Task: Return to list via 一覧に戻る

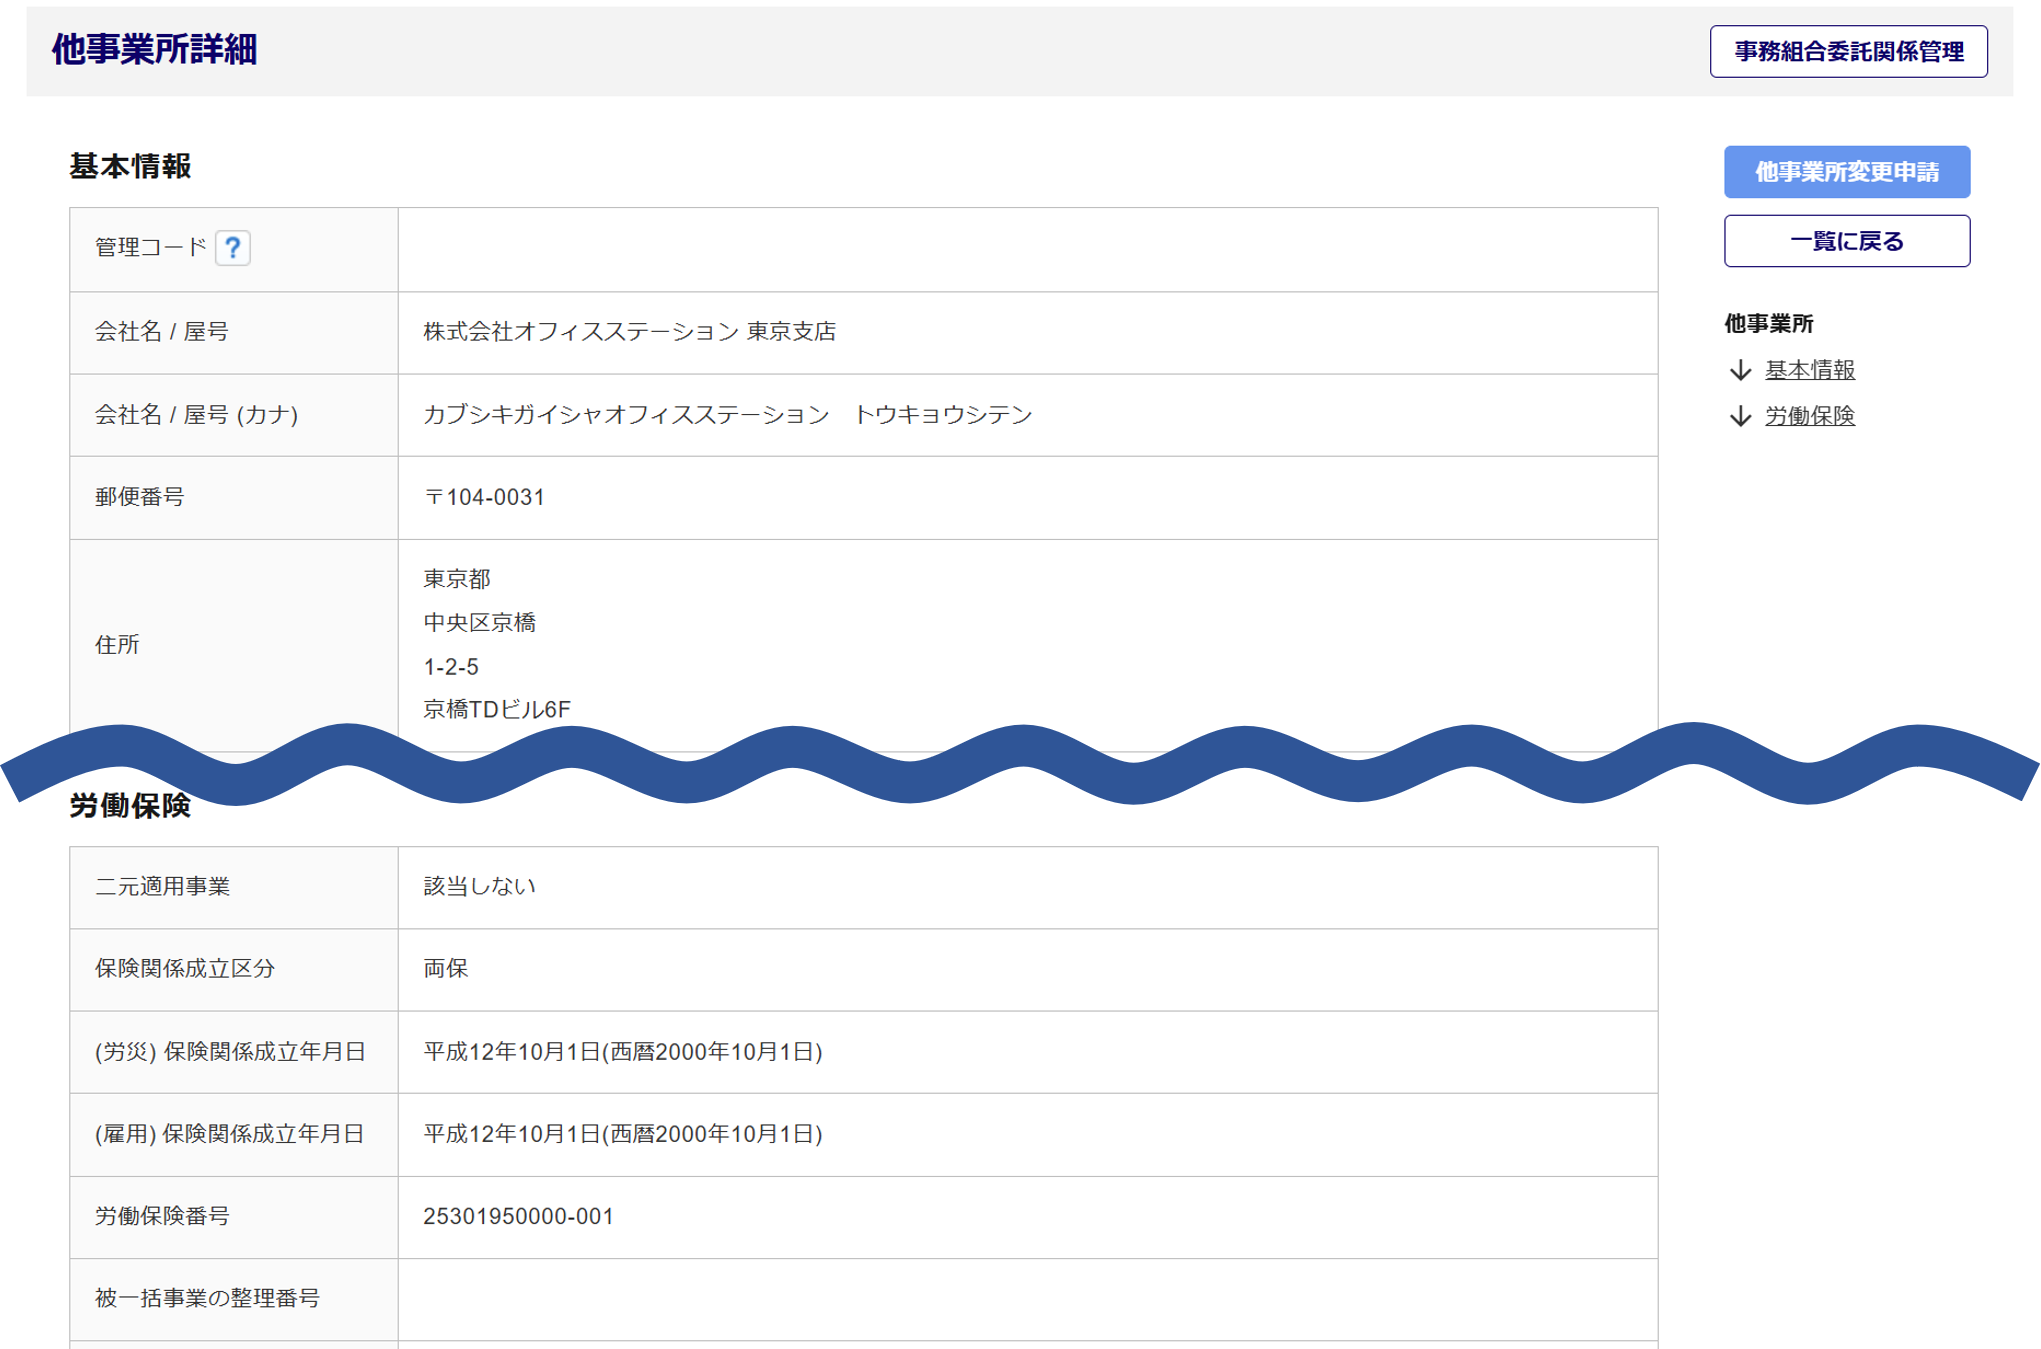Action: point(1846,241)
